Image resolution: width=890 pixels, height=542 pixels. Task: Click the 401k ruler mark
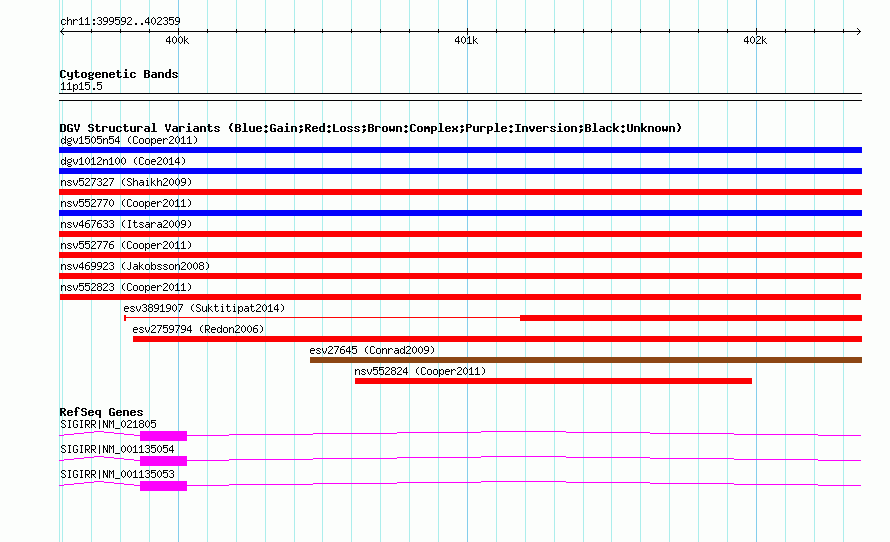tap(466, 40)
